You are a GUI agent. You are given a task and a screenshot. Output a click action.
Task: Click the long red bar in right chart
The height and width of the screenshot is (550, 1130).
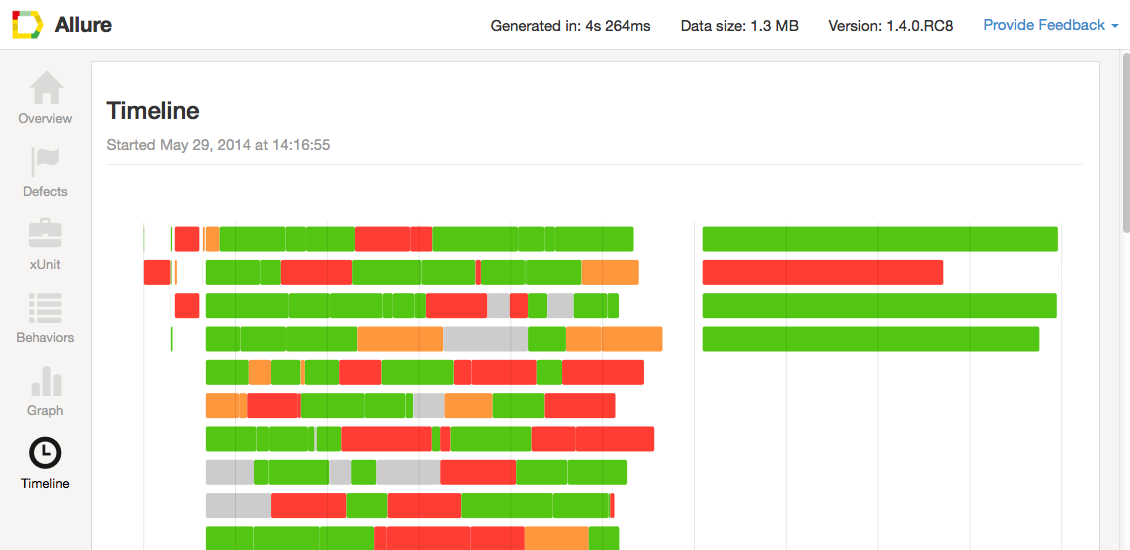pyautogui.click(x=823, y=272)
